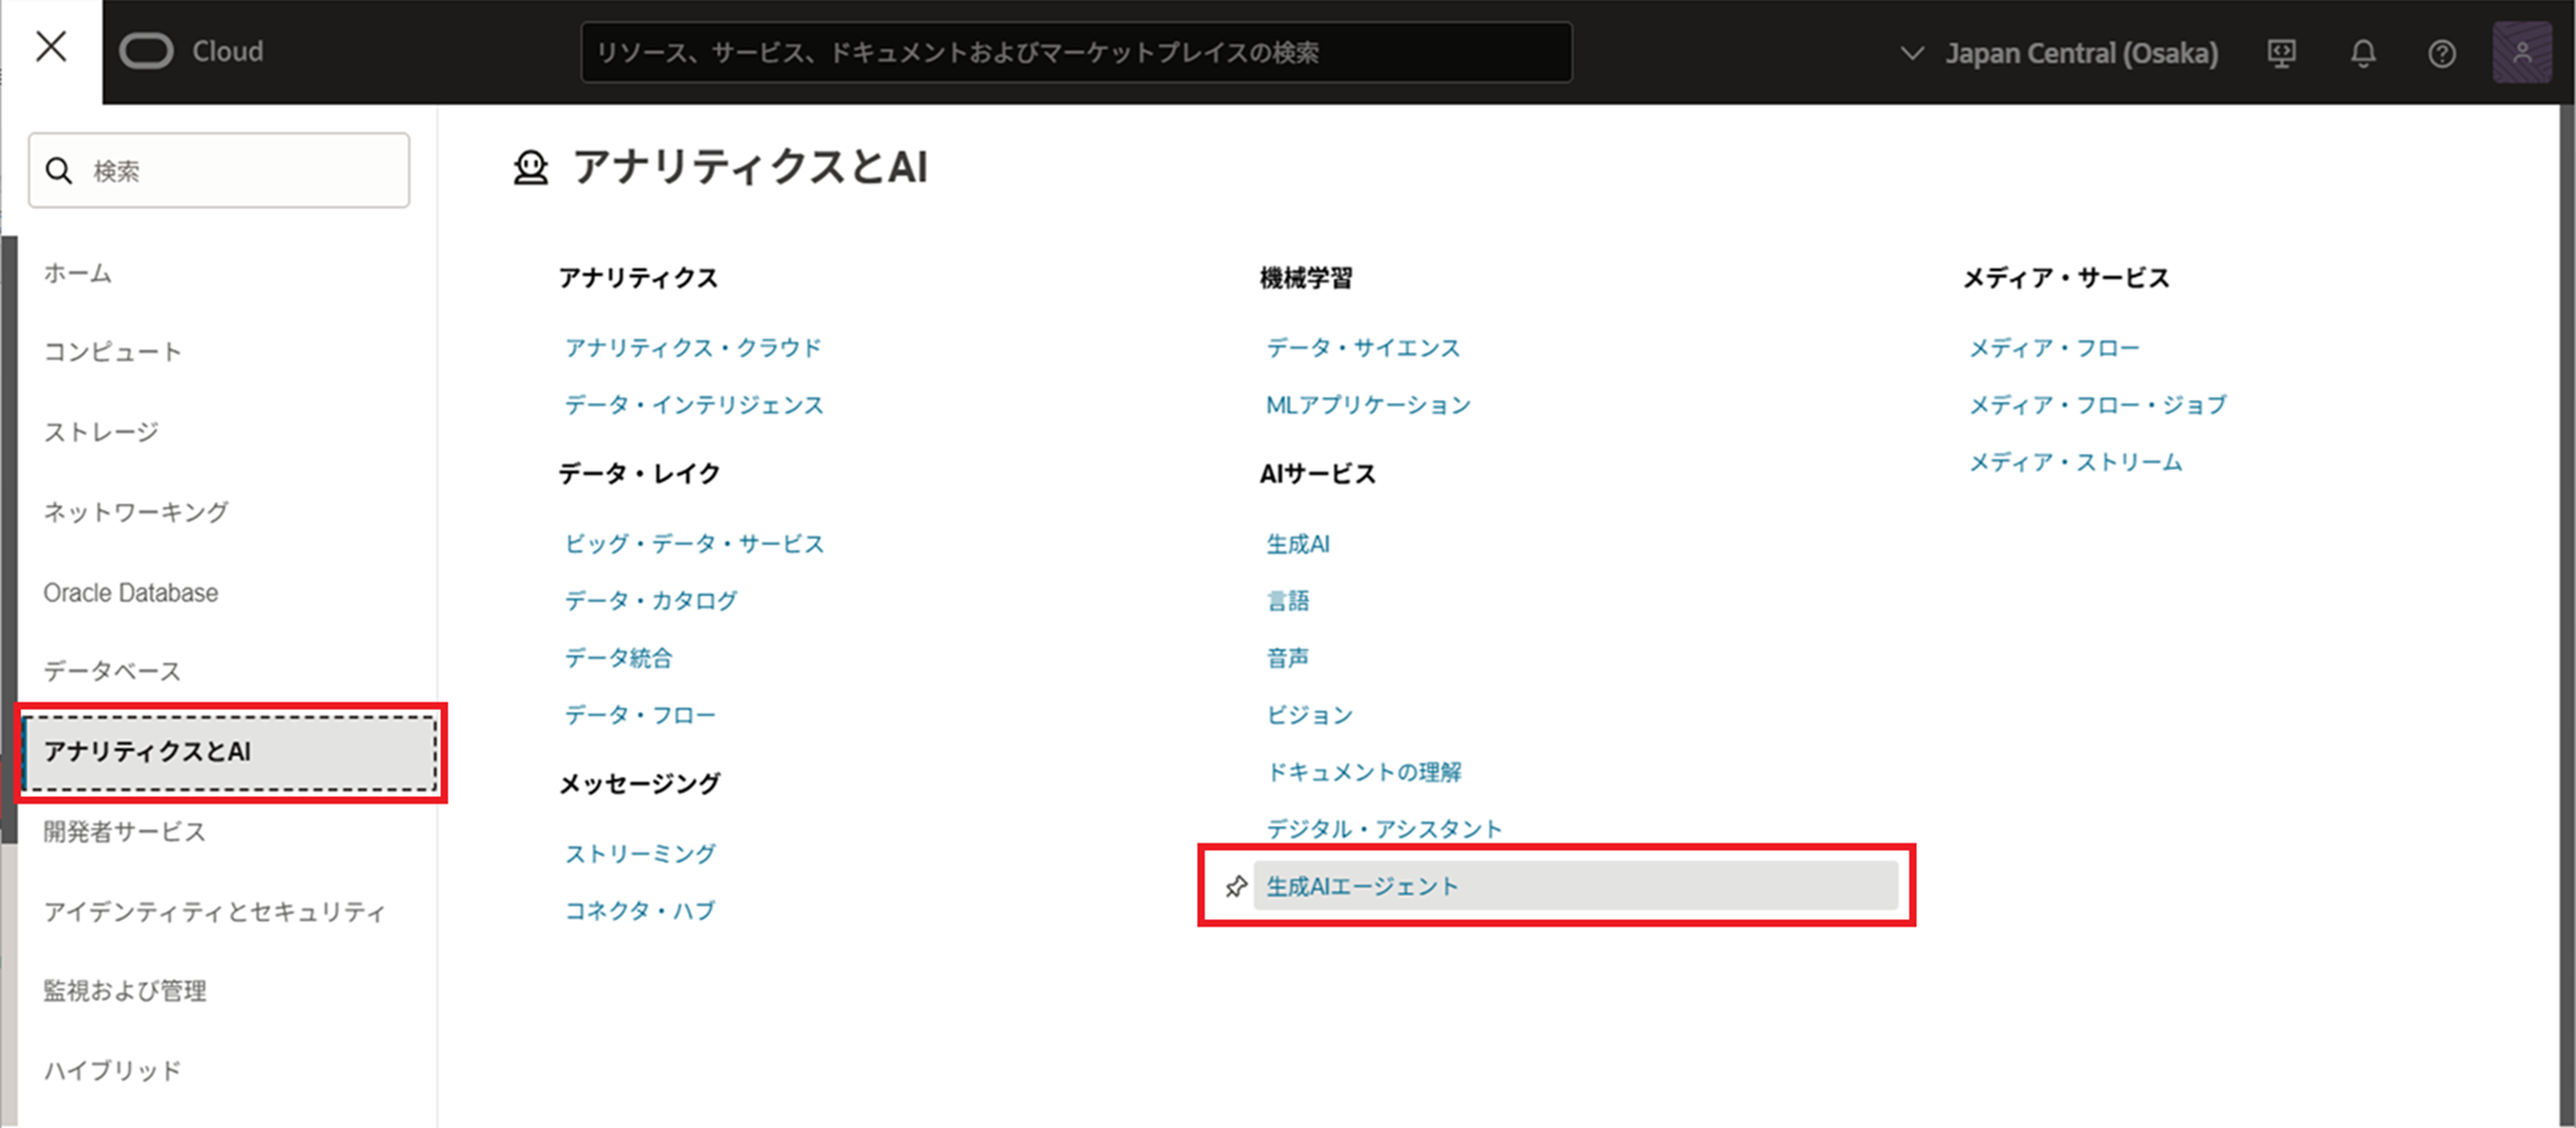Open データ・フロー link
The image size is (2576, 1128).
coord(640,715)
